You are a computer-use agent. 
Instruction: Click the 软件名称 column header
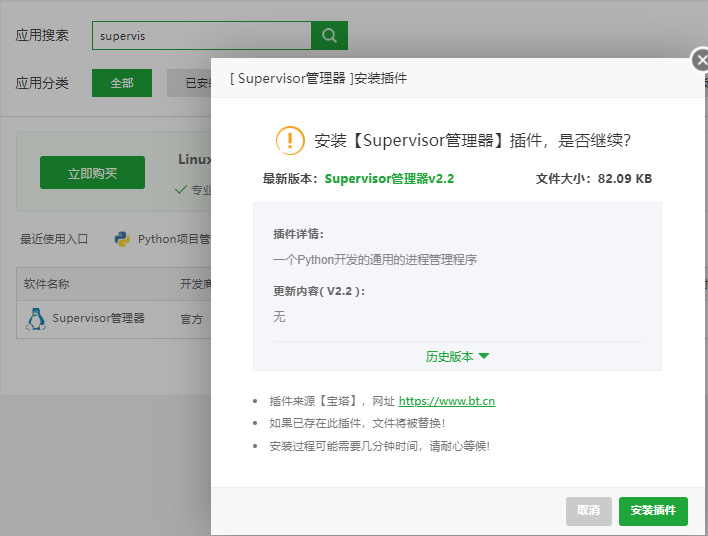click(47, 284)
